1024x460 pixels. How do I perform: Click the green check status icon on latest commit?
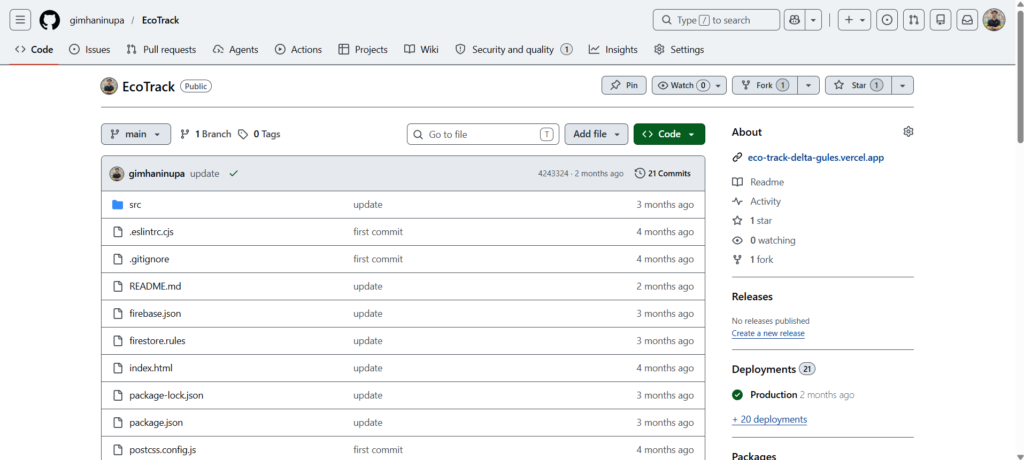(x=233, y=174)
